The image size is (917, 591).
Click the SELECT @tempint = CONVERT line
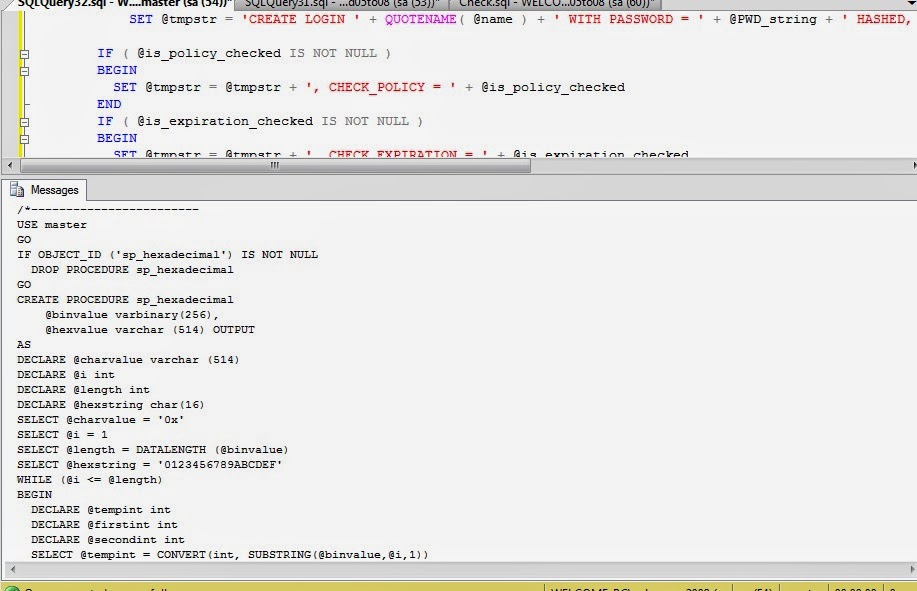(x=230, y=555)
